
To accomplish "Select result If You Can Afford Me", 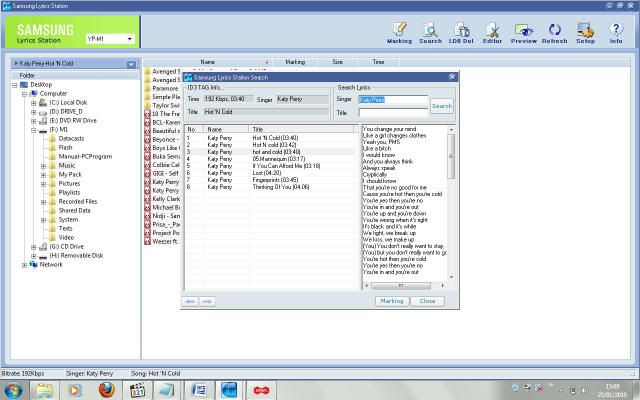I will click(x=269, y=166).
